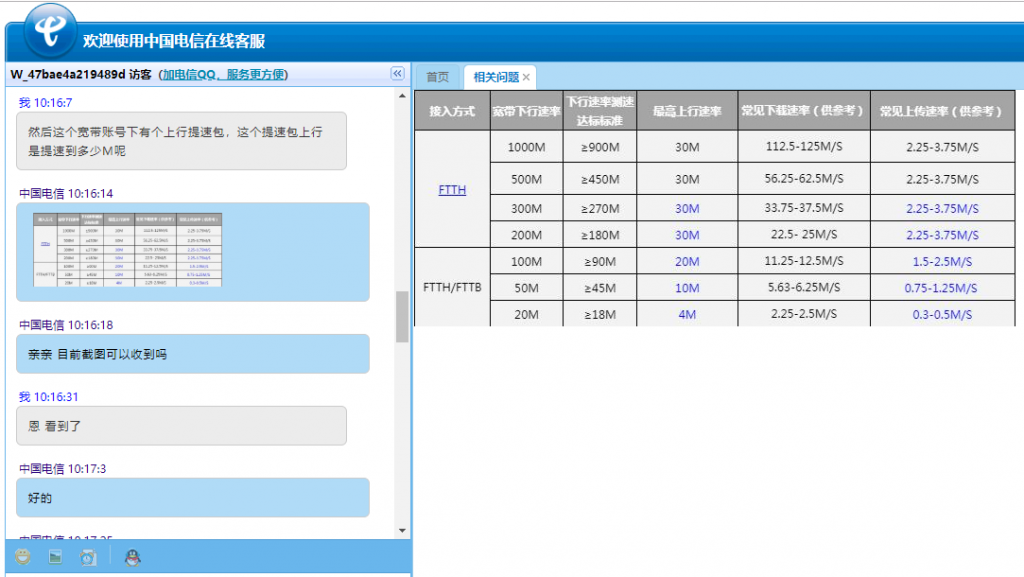Click the 欢迎使用中国电信在线客服 title
The image size is (1024, 577).
[x=174, y=40]
